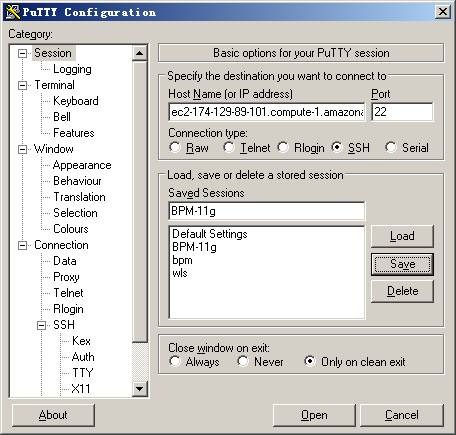The height and width of the screenshot is (435, 456).
Task: Select wls in saved sessions list
Action: coord(180,273)
